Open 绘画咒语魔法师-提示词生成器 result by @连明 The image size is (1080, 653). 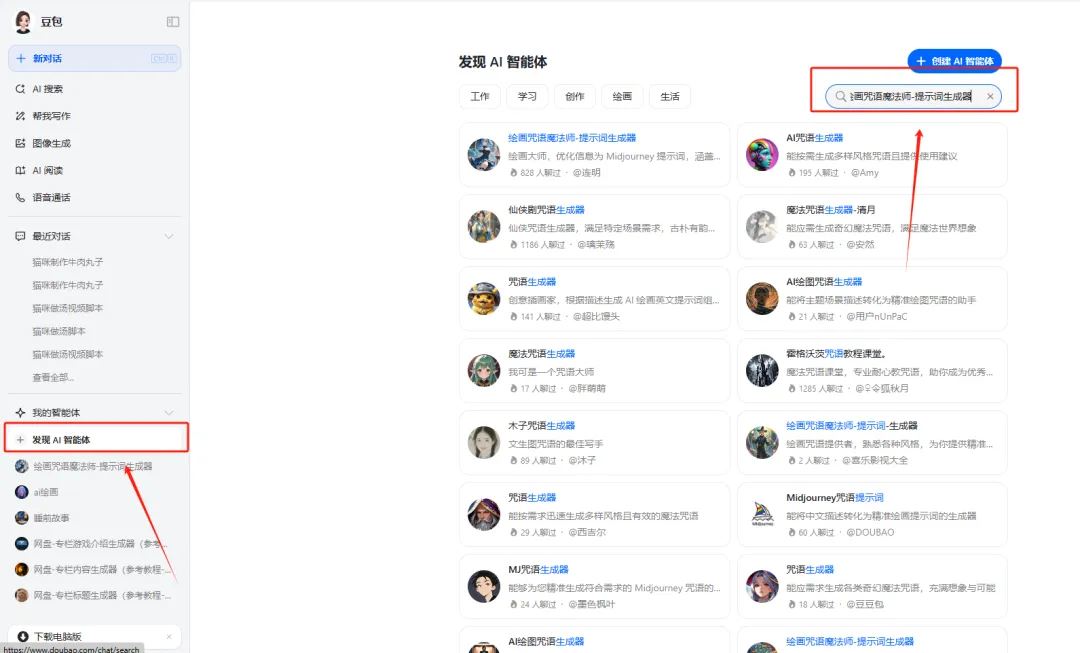pyautogui.click(x=594, y=155)
